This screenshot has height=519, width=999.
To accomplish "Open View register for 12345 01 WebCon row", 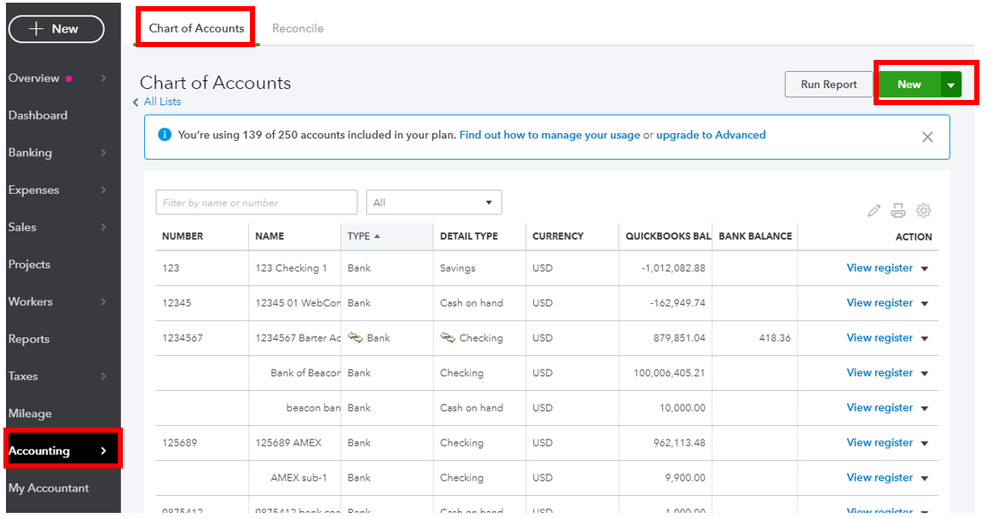I will 879,303.
